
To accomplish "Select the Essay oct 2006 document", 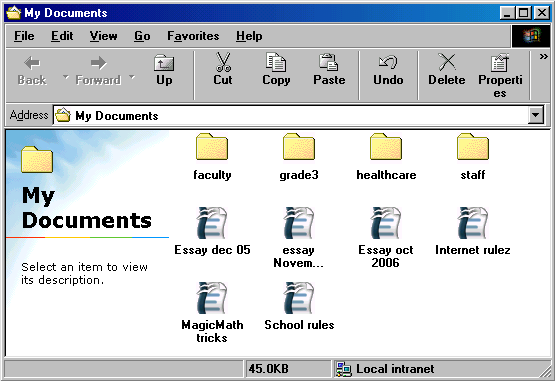I will point(385,237).
